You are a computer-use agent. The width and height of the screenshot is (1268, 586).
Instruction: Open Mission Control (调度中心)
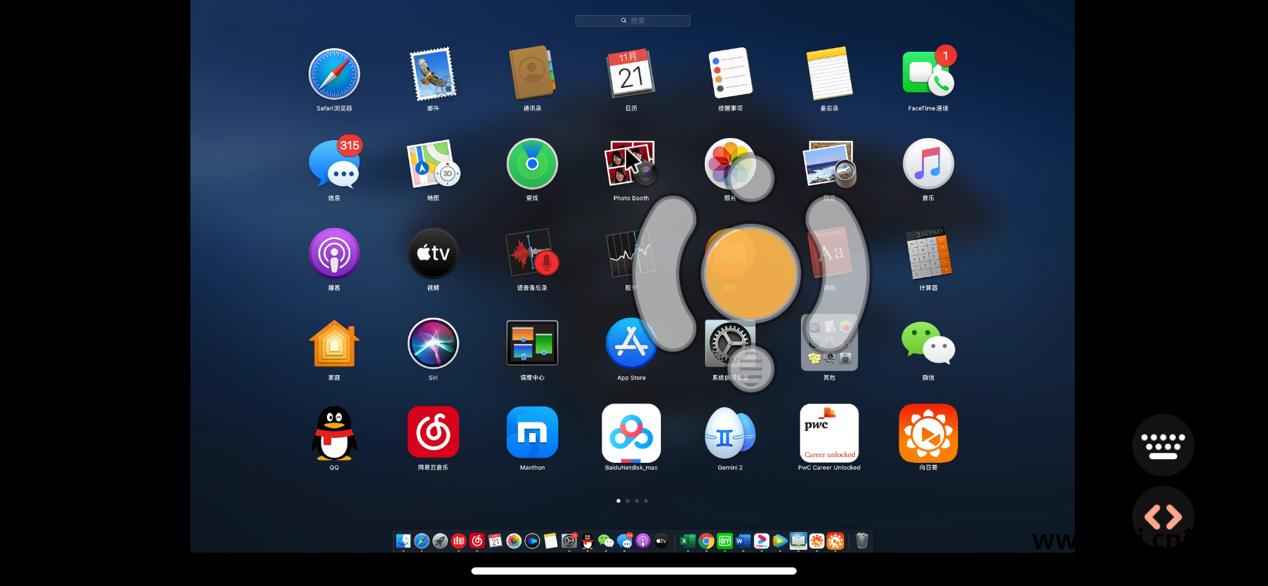(x=532, y=343)
